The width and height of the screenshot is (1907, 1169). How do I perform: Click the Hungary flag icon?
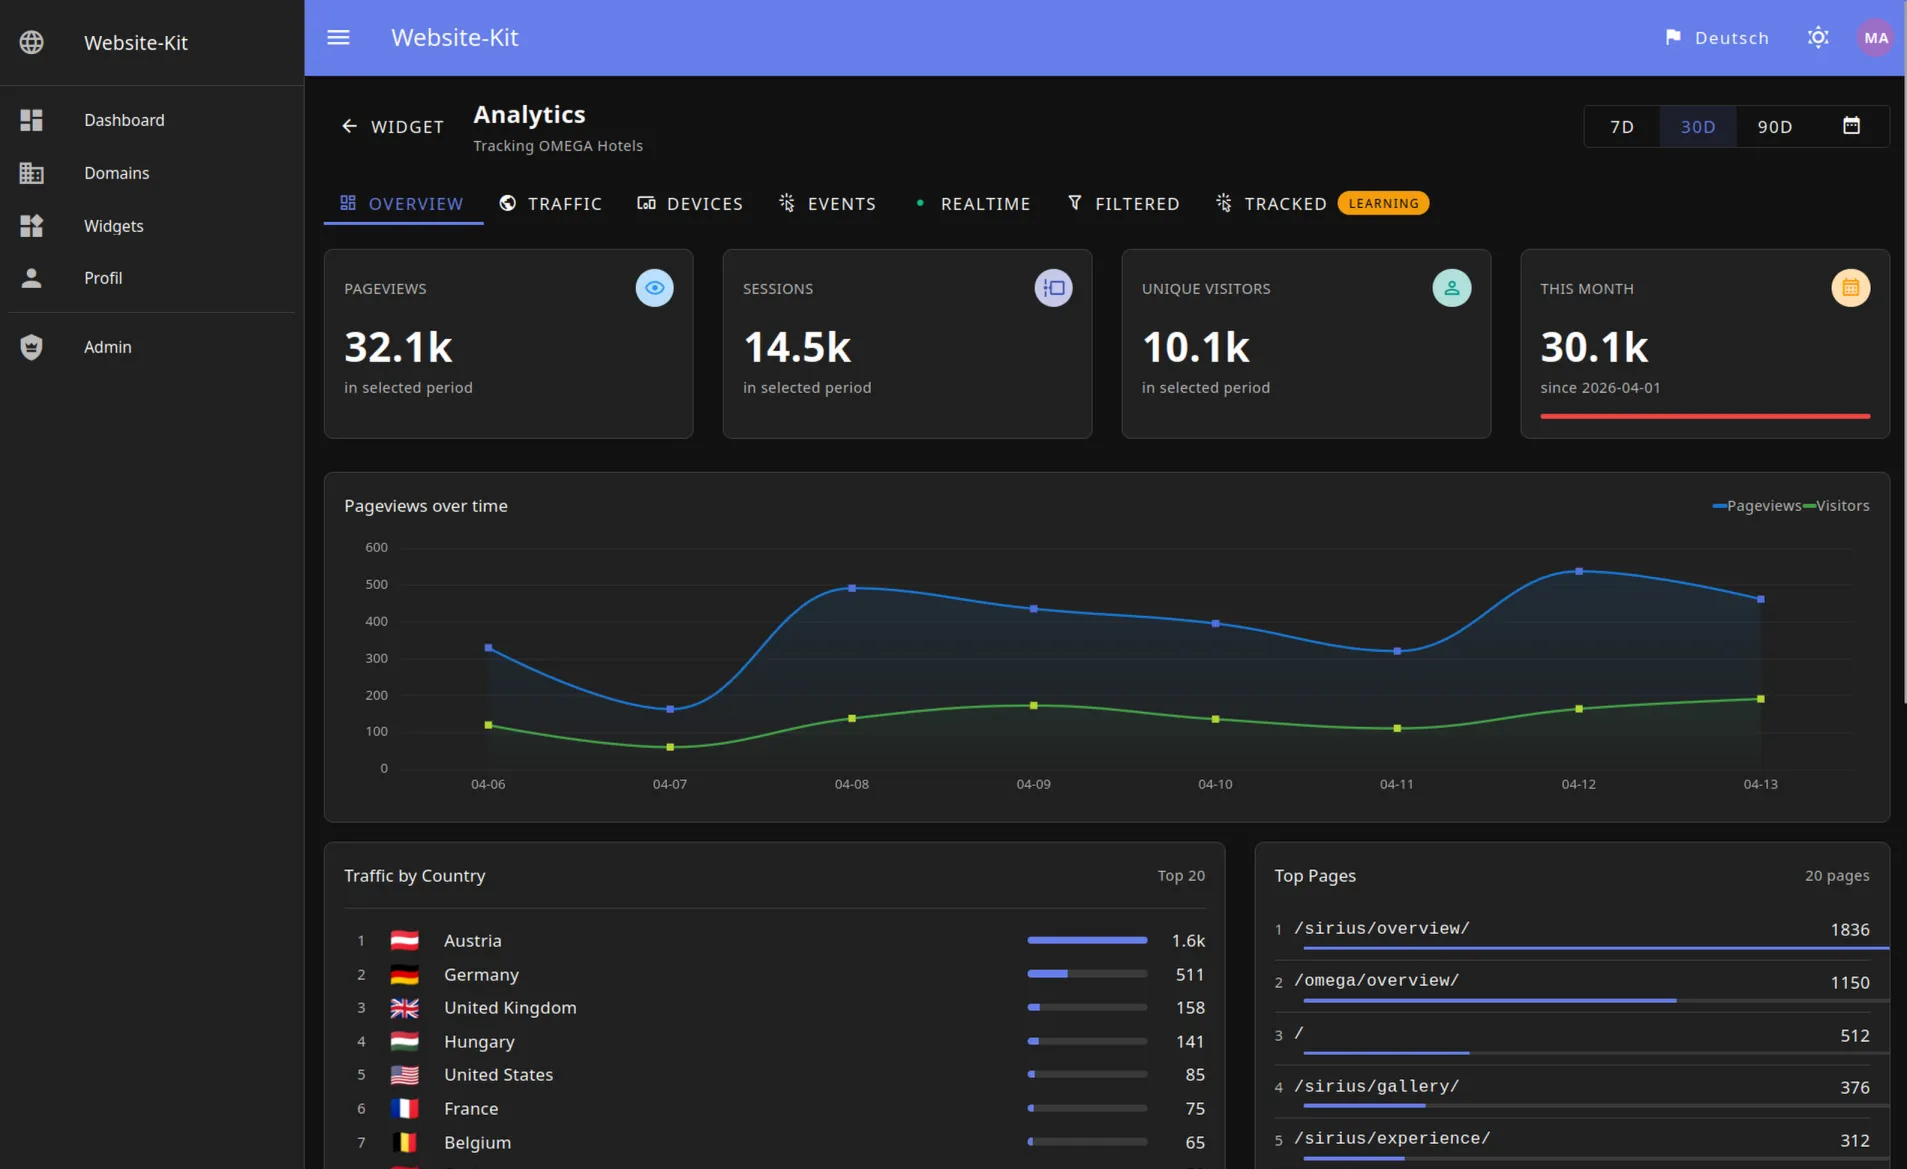(404, 1041)
